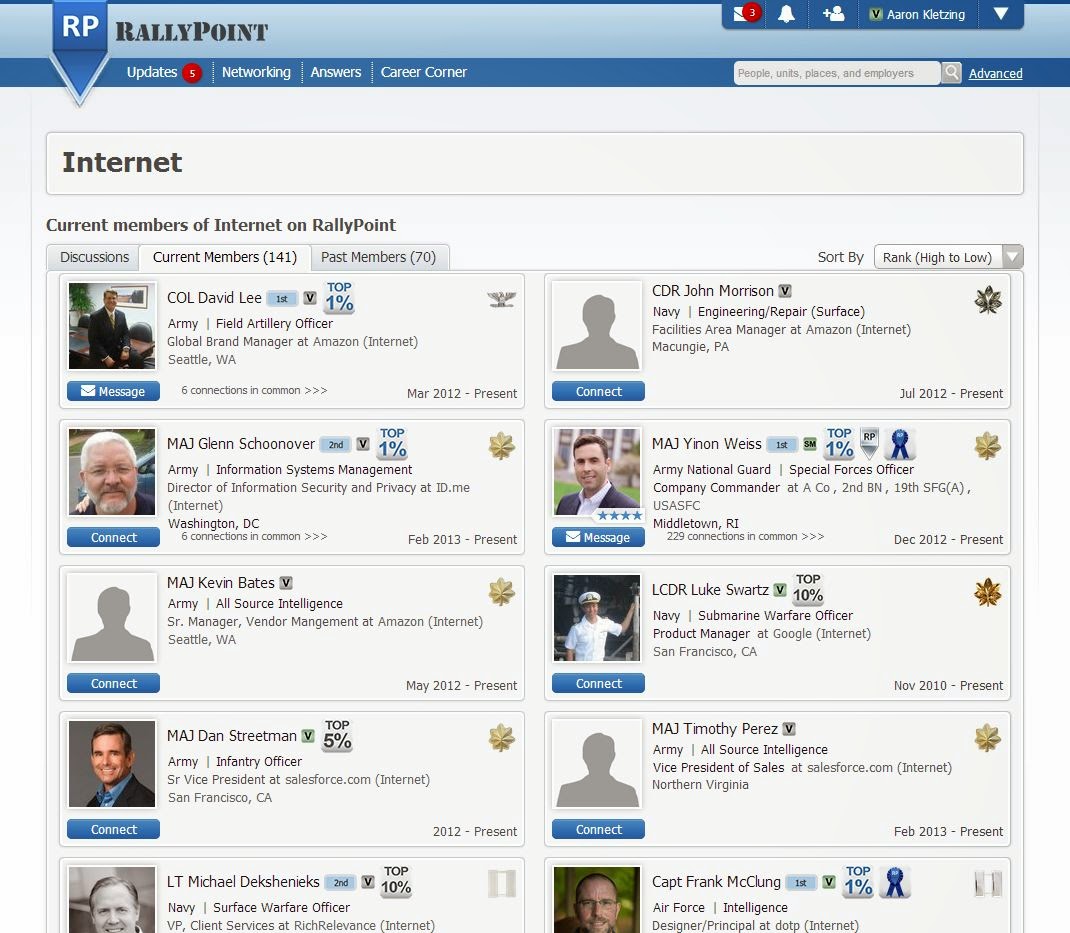Image resolution: width=1070 pixels, height=933 pixels.
Task: Open MAJ Timothy Perez profile name
Action: tap(714, 729)
